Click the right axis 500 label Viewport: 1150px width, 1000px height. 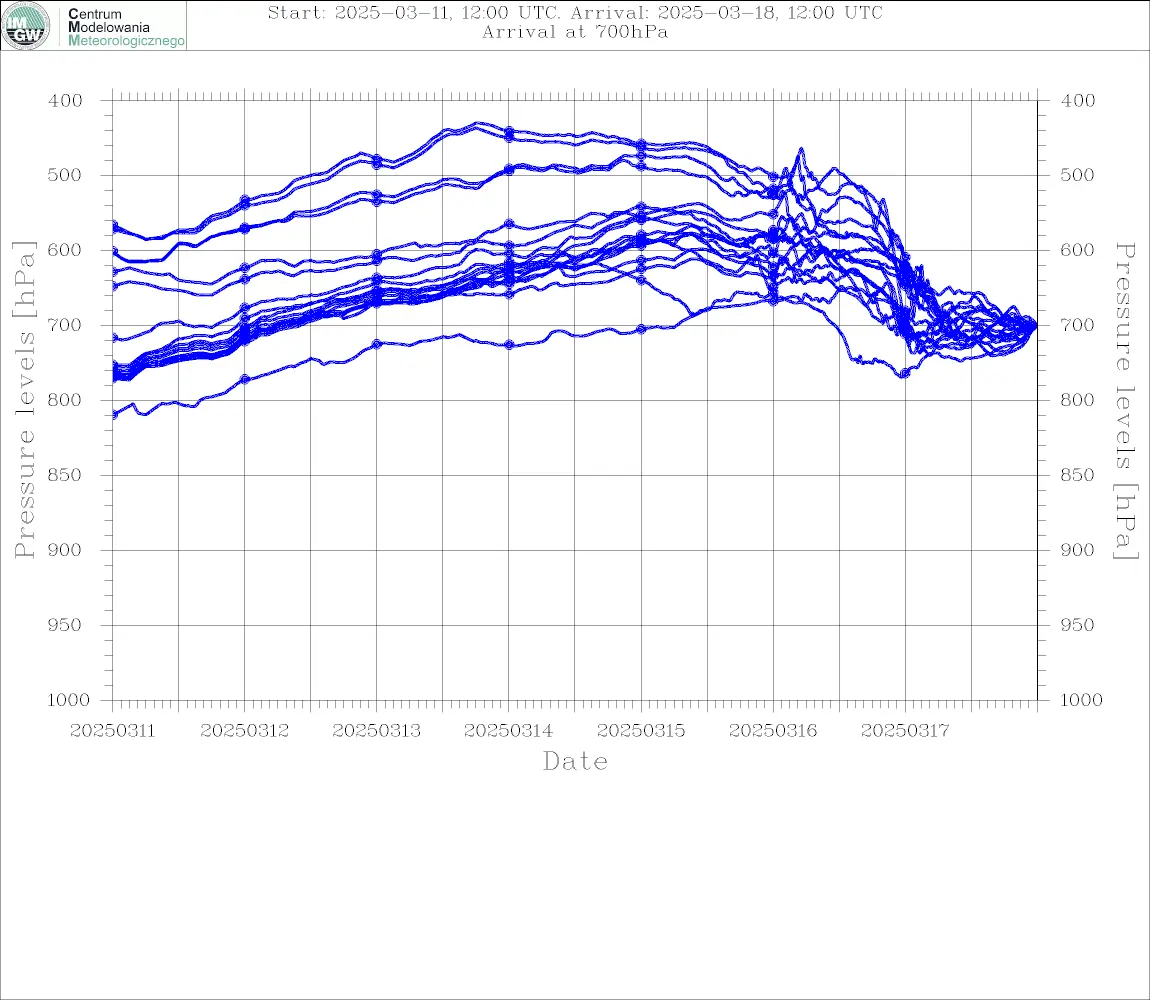tap(1078, 175)
